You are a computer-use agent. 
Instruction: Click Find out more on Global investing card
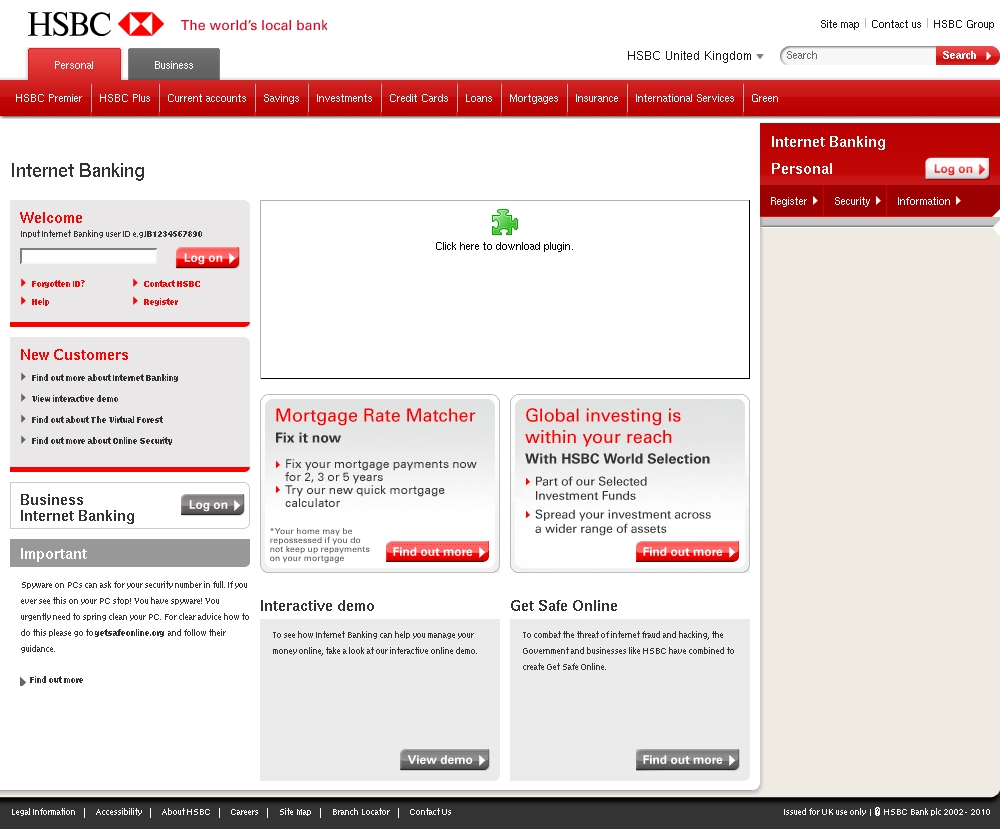687,552
